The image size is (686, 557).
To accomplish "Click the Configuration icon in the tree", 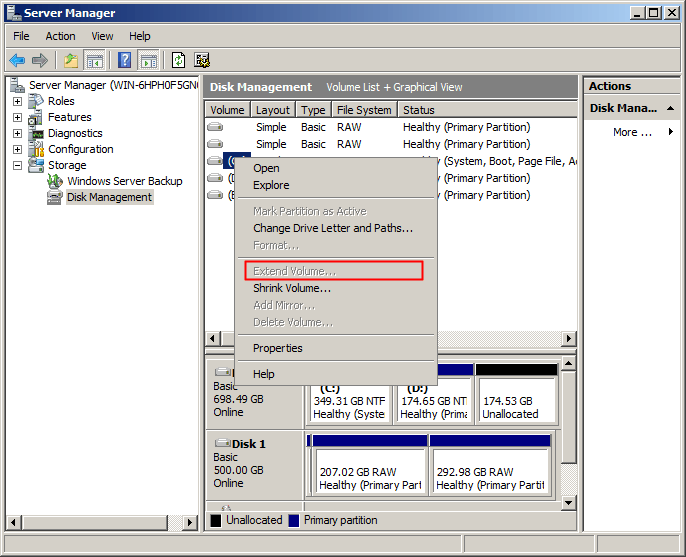I will point(36,149).
